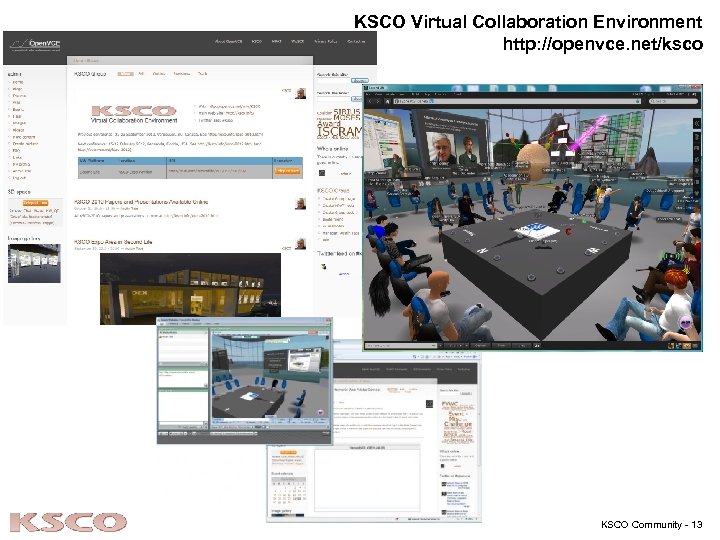
Task: Click the address bar of the Second Life viewer
Action: pyautogui.click(x=517, y=101)
